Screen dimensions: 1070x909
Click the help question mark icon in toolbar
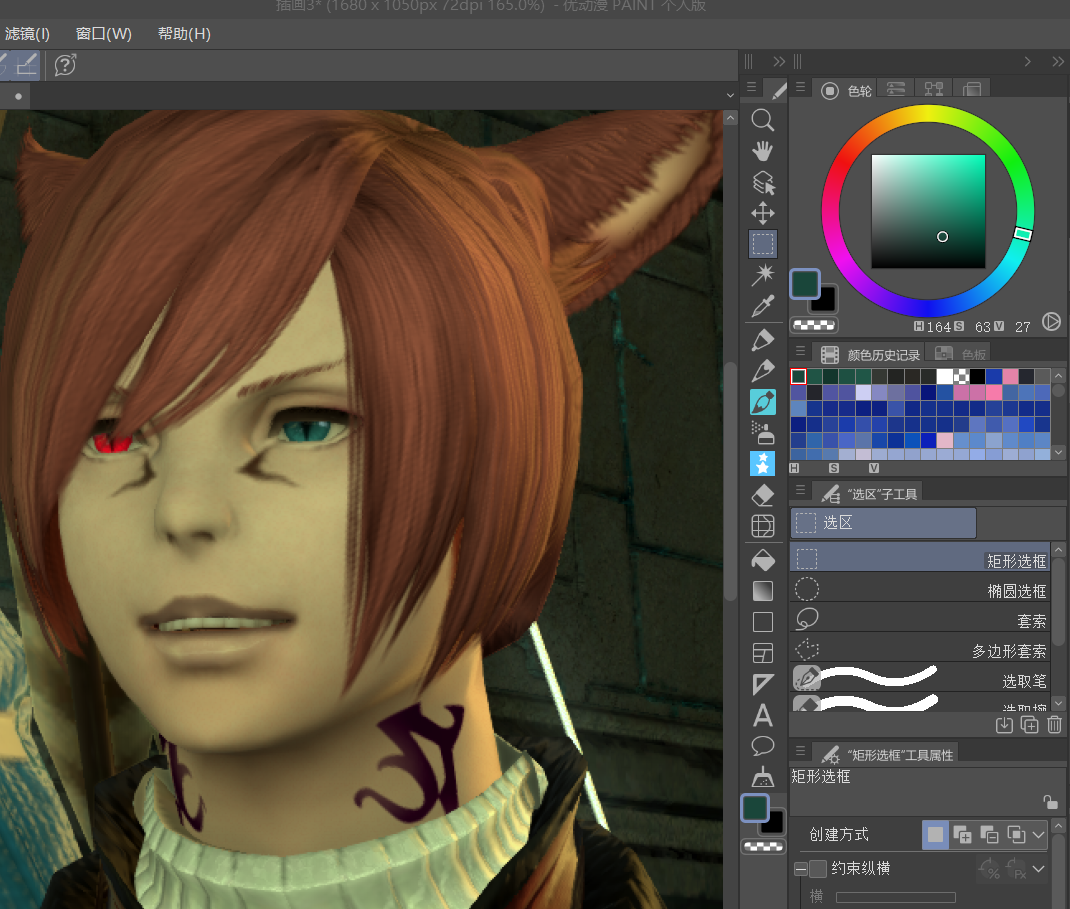[x=65, y=66]
